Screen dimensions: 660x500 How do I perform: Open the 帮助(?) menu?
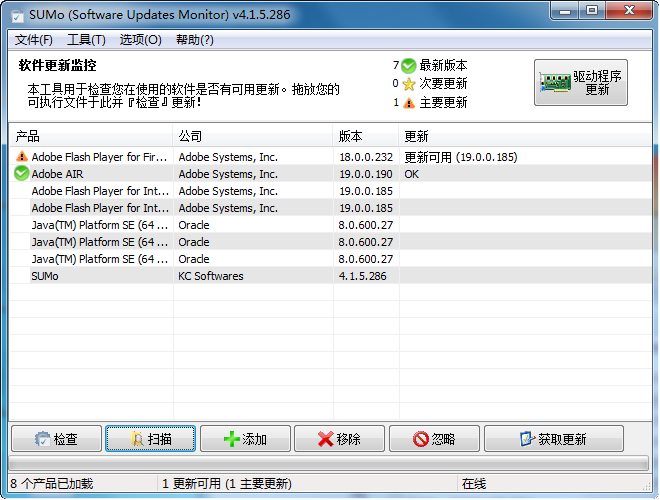tap(194, 40)
